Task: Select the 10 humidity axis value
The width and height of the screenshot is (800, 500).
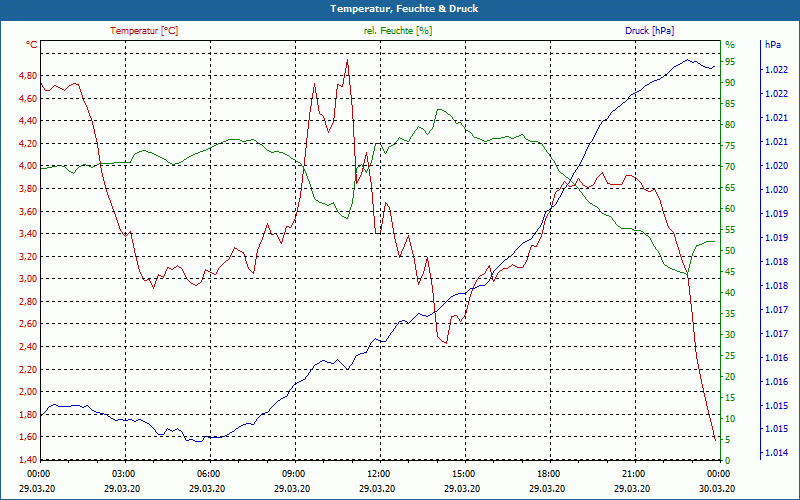Action: (730, 418)
